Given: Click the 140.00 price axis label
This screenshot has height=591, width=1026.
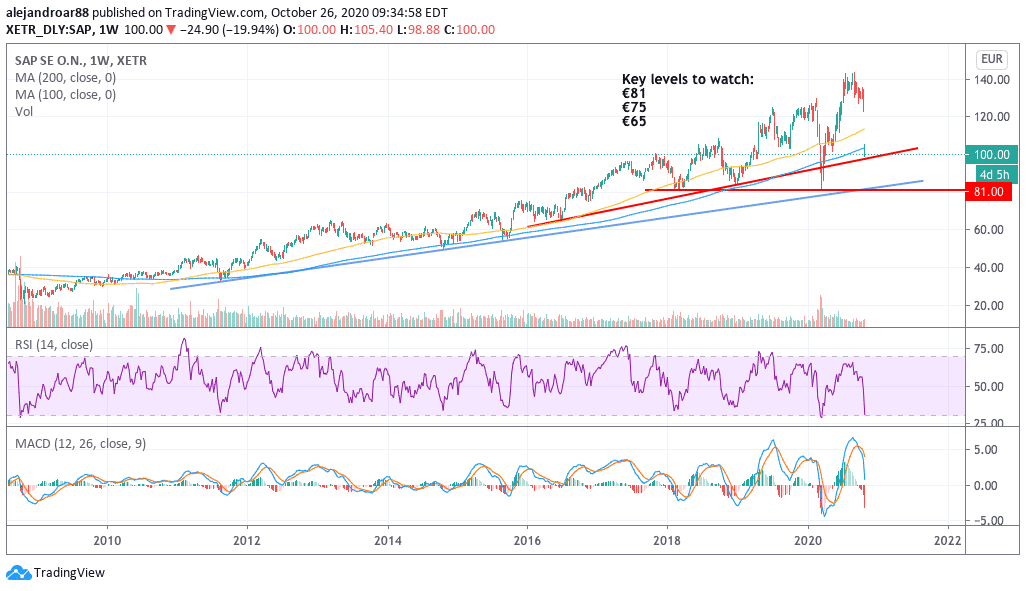Looking at the screenshot, I should pos(992,79).
